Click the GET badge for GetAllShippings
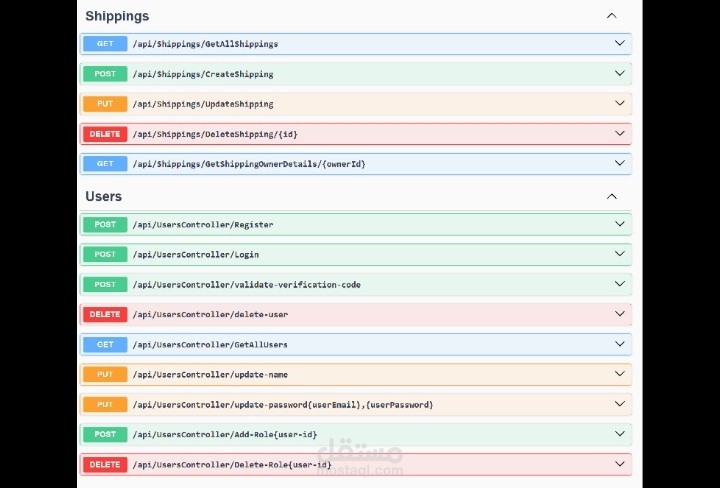This screenshot has height=488, width=720. (x=105, y=44)
